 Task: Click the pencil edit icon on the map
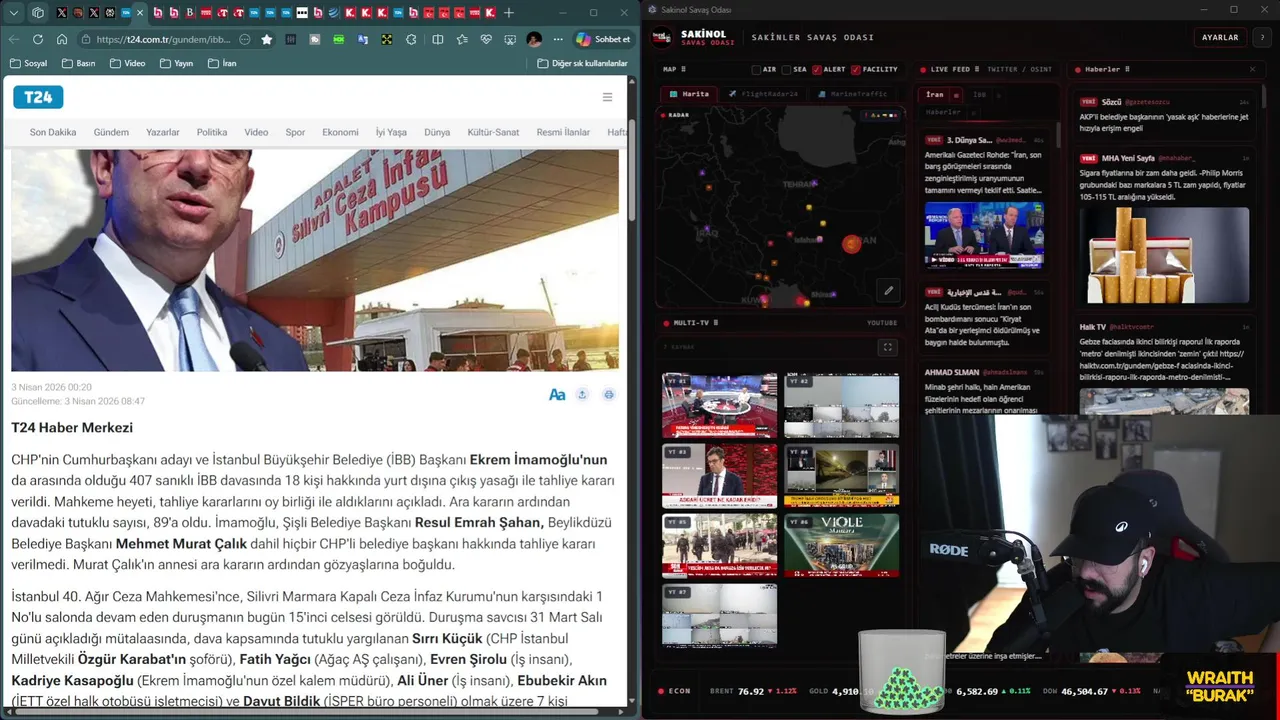pyautogui.click(x=888, y=291)
